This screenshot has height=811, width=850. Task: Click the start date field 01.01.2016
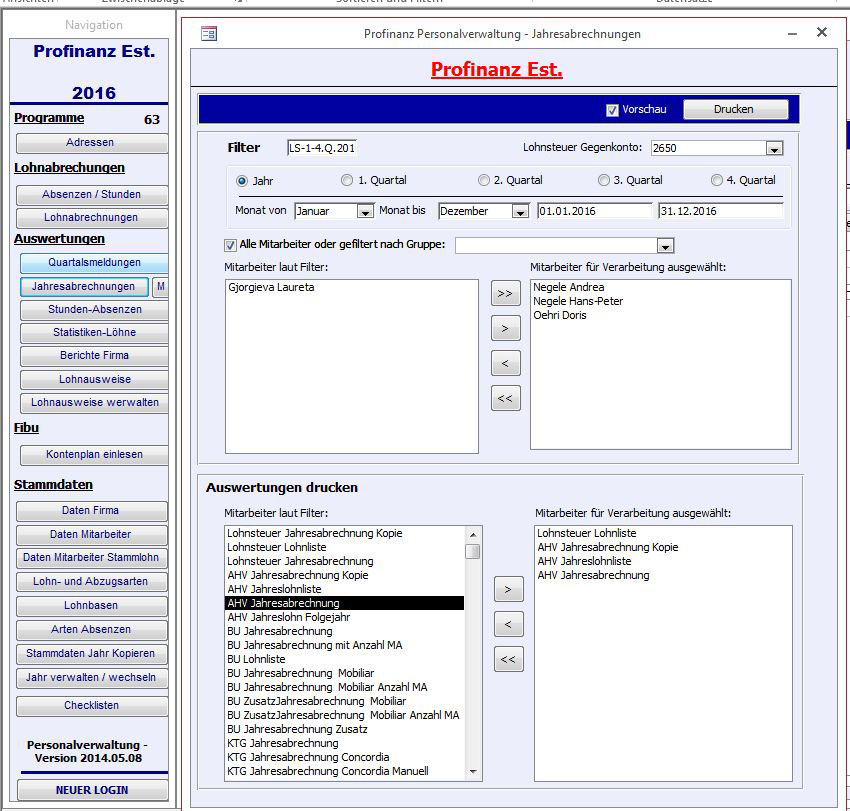pyautogui.click(x=595, y=211)
